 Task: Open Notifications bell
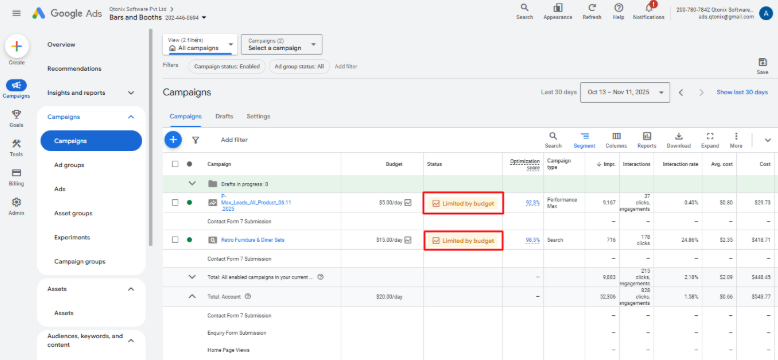(x=648, y=11)
